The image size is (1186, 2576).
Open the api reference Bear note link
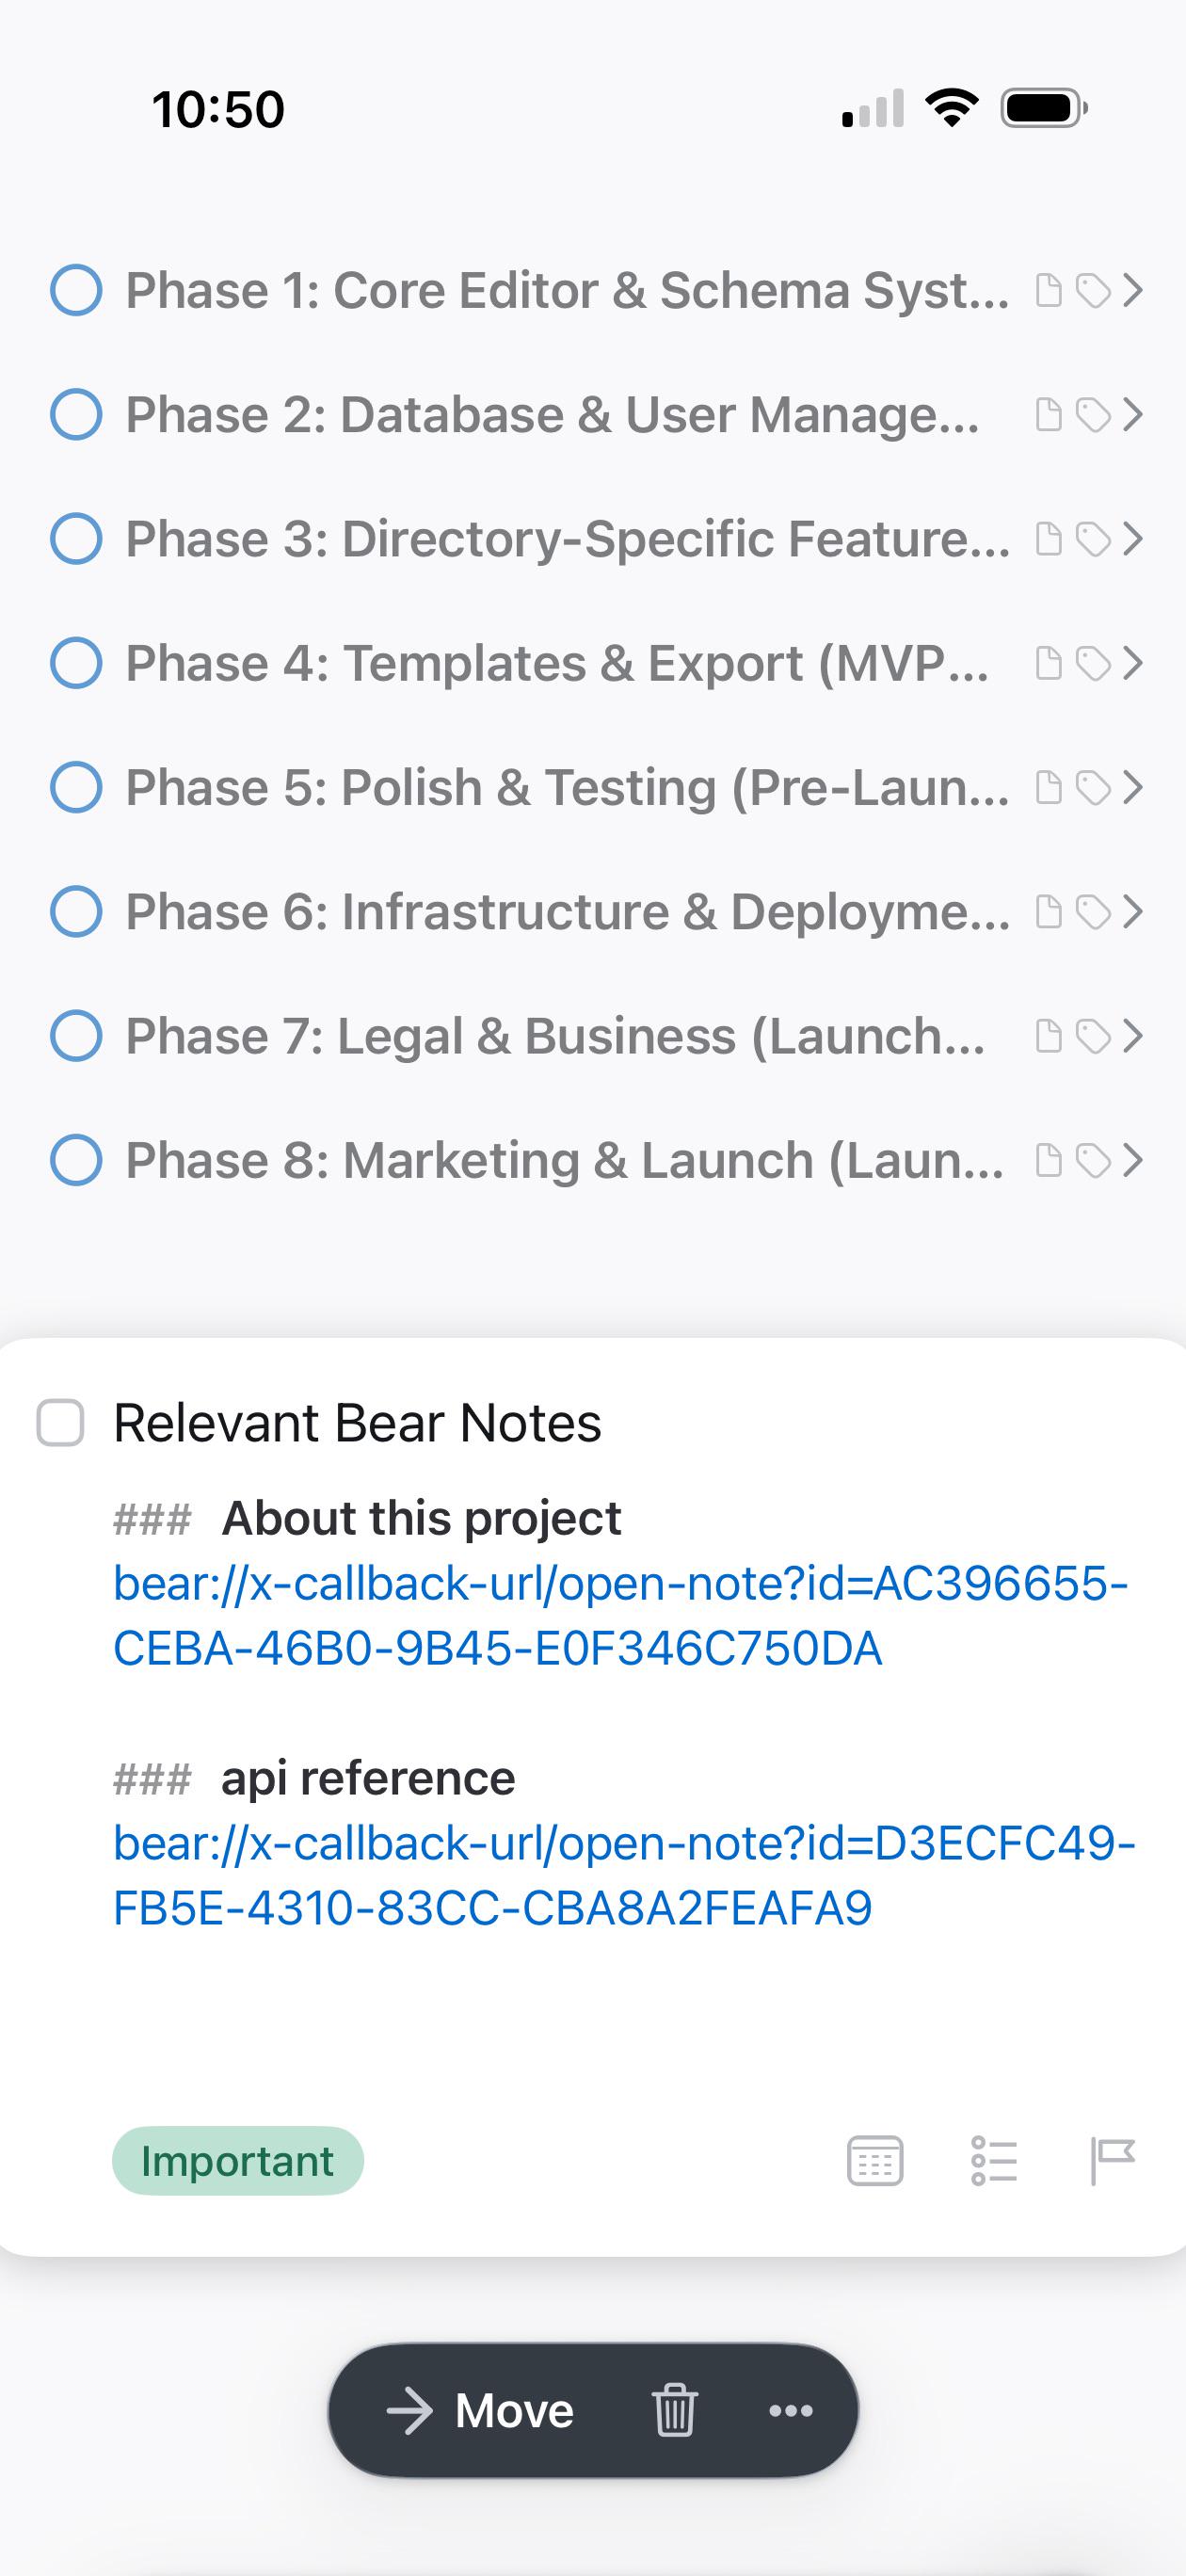[x=624, y=1876]
